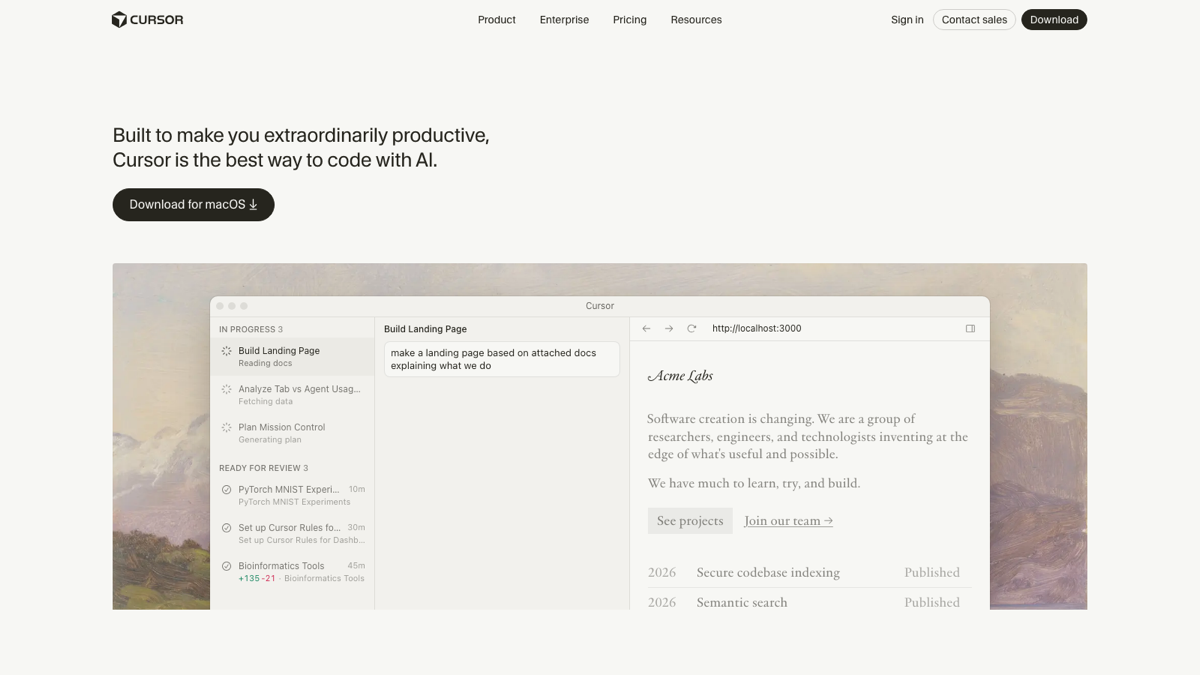Click the Cursor logo in header
The height and width of the screenshot is (675, 1200).
147,20
